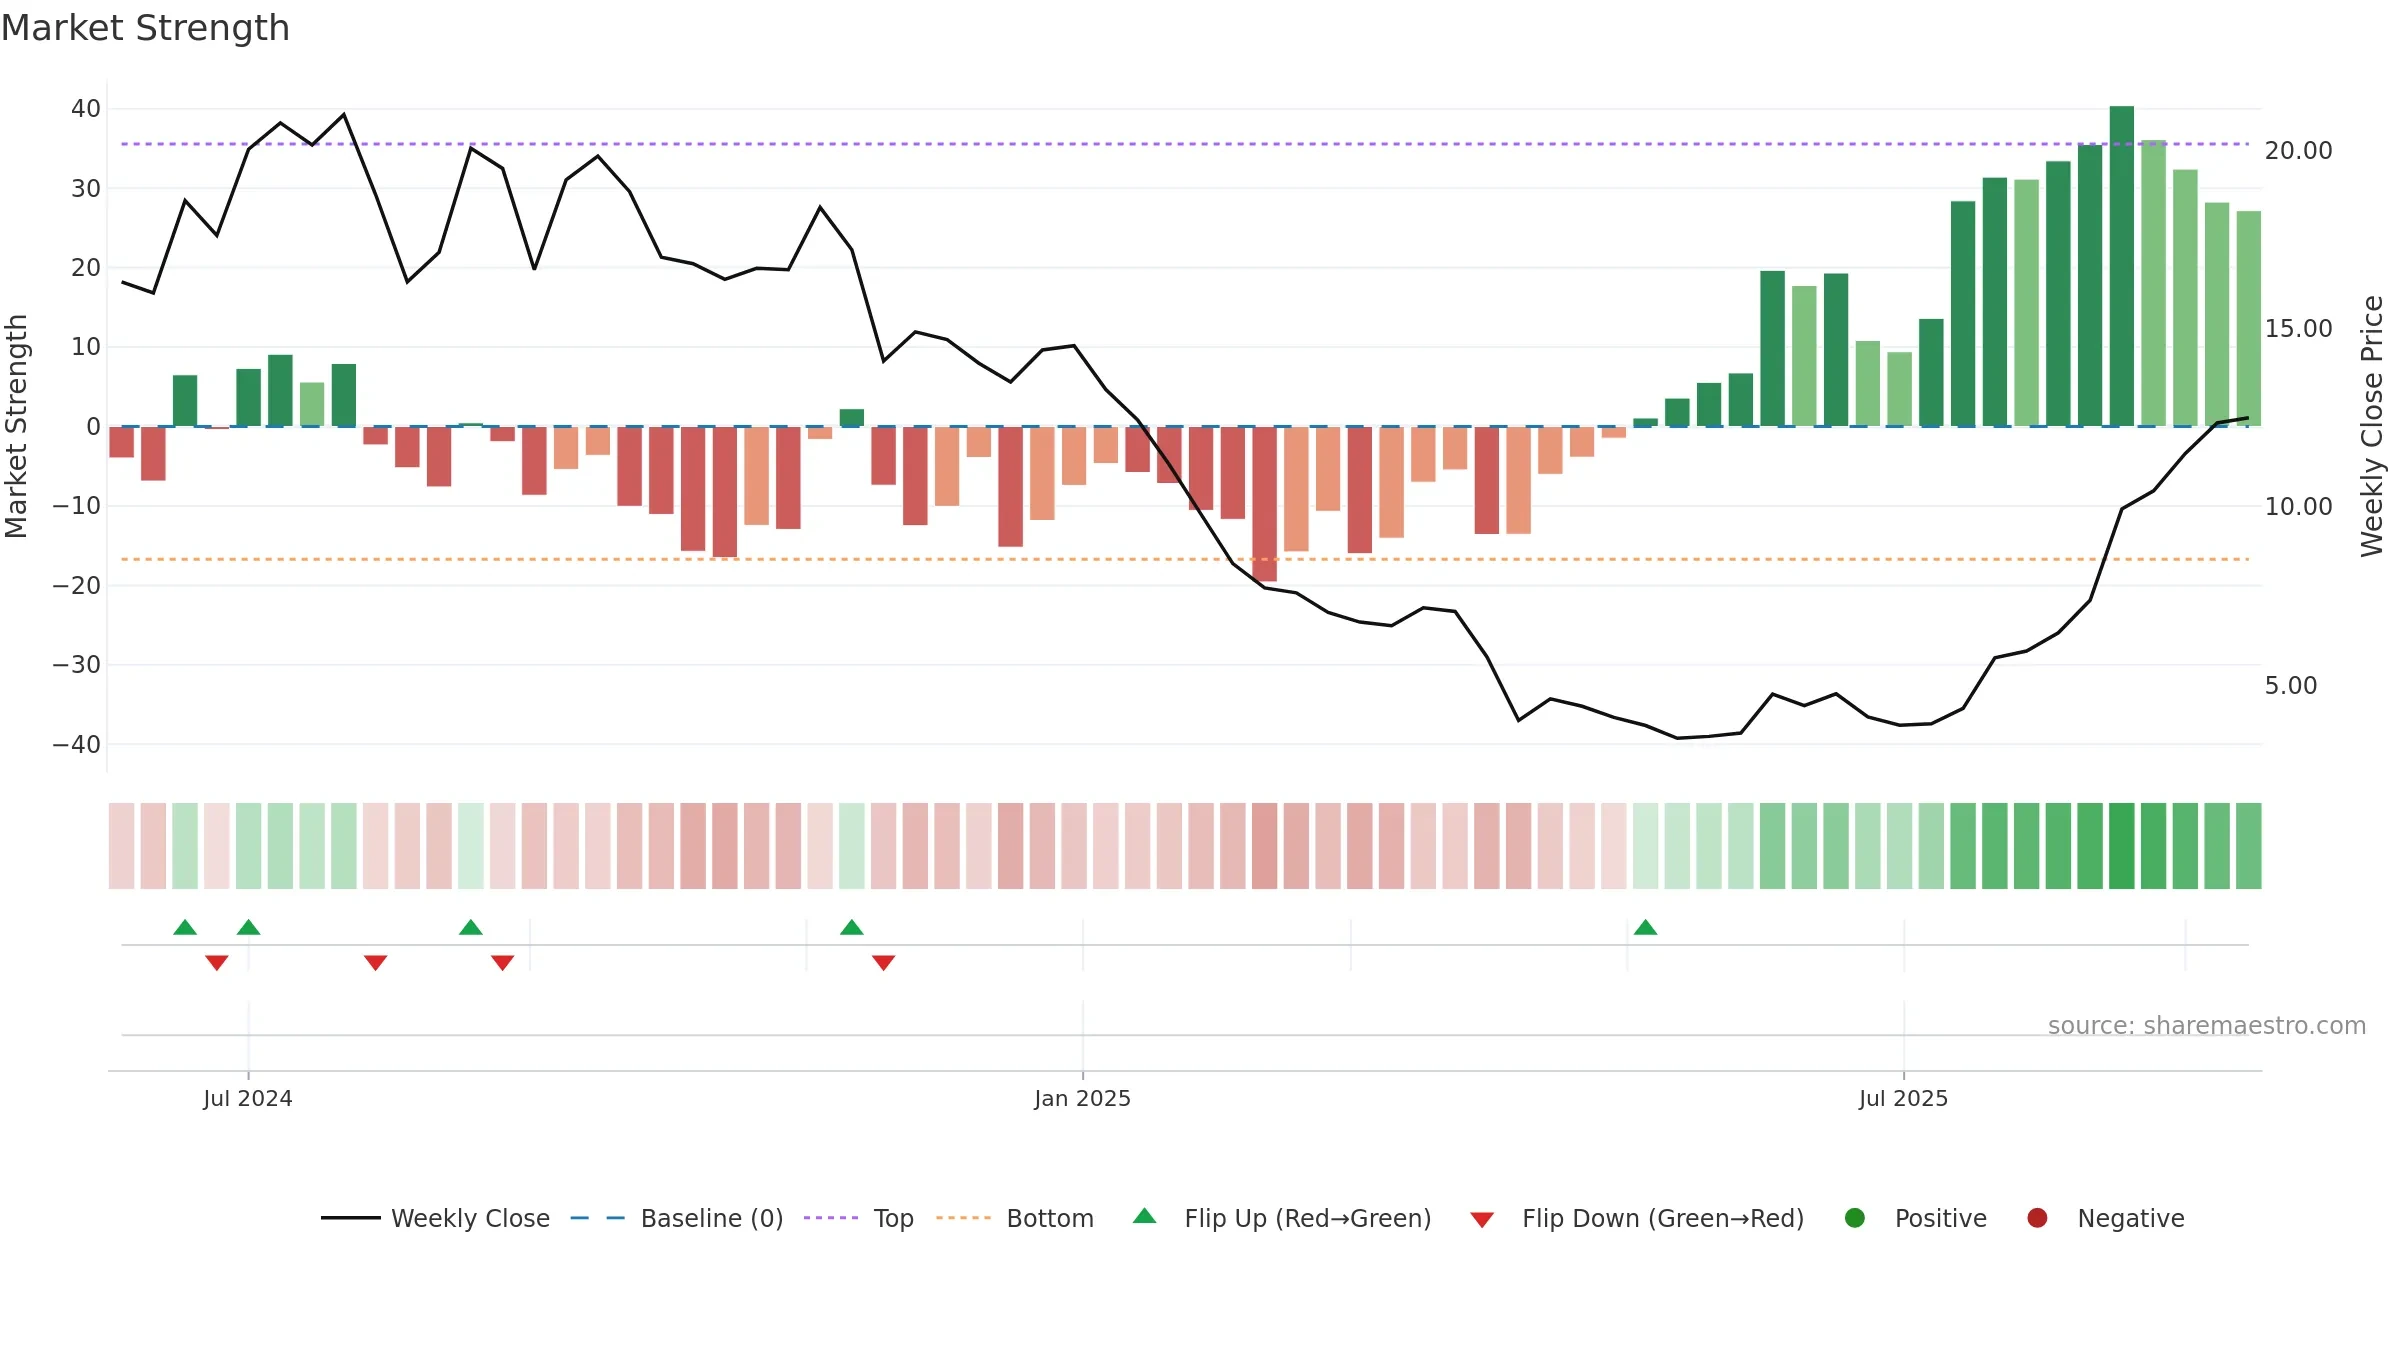This screenshot has height=1350, width=2400.
Task: Select the tallest green bar above 40
Action: [2122, 266]
